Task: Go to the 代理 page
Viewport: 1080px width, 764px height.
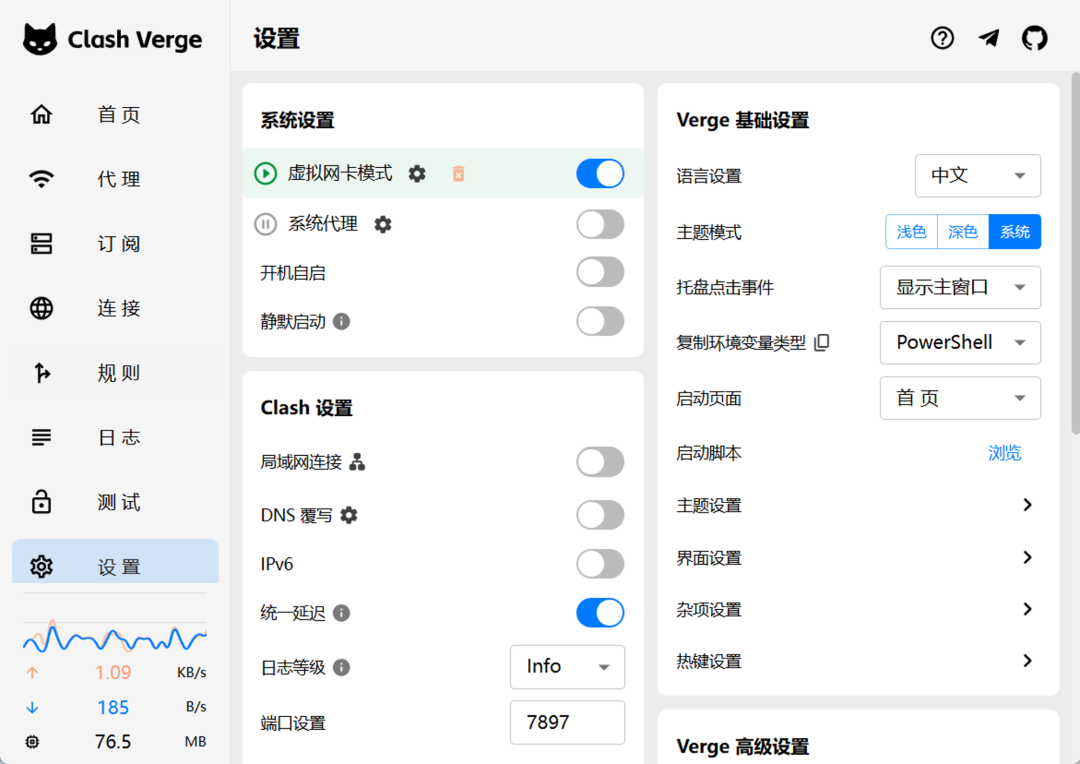Action: [116, 178]
